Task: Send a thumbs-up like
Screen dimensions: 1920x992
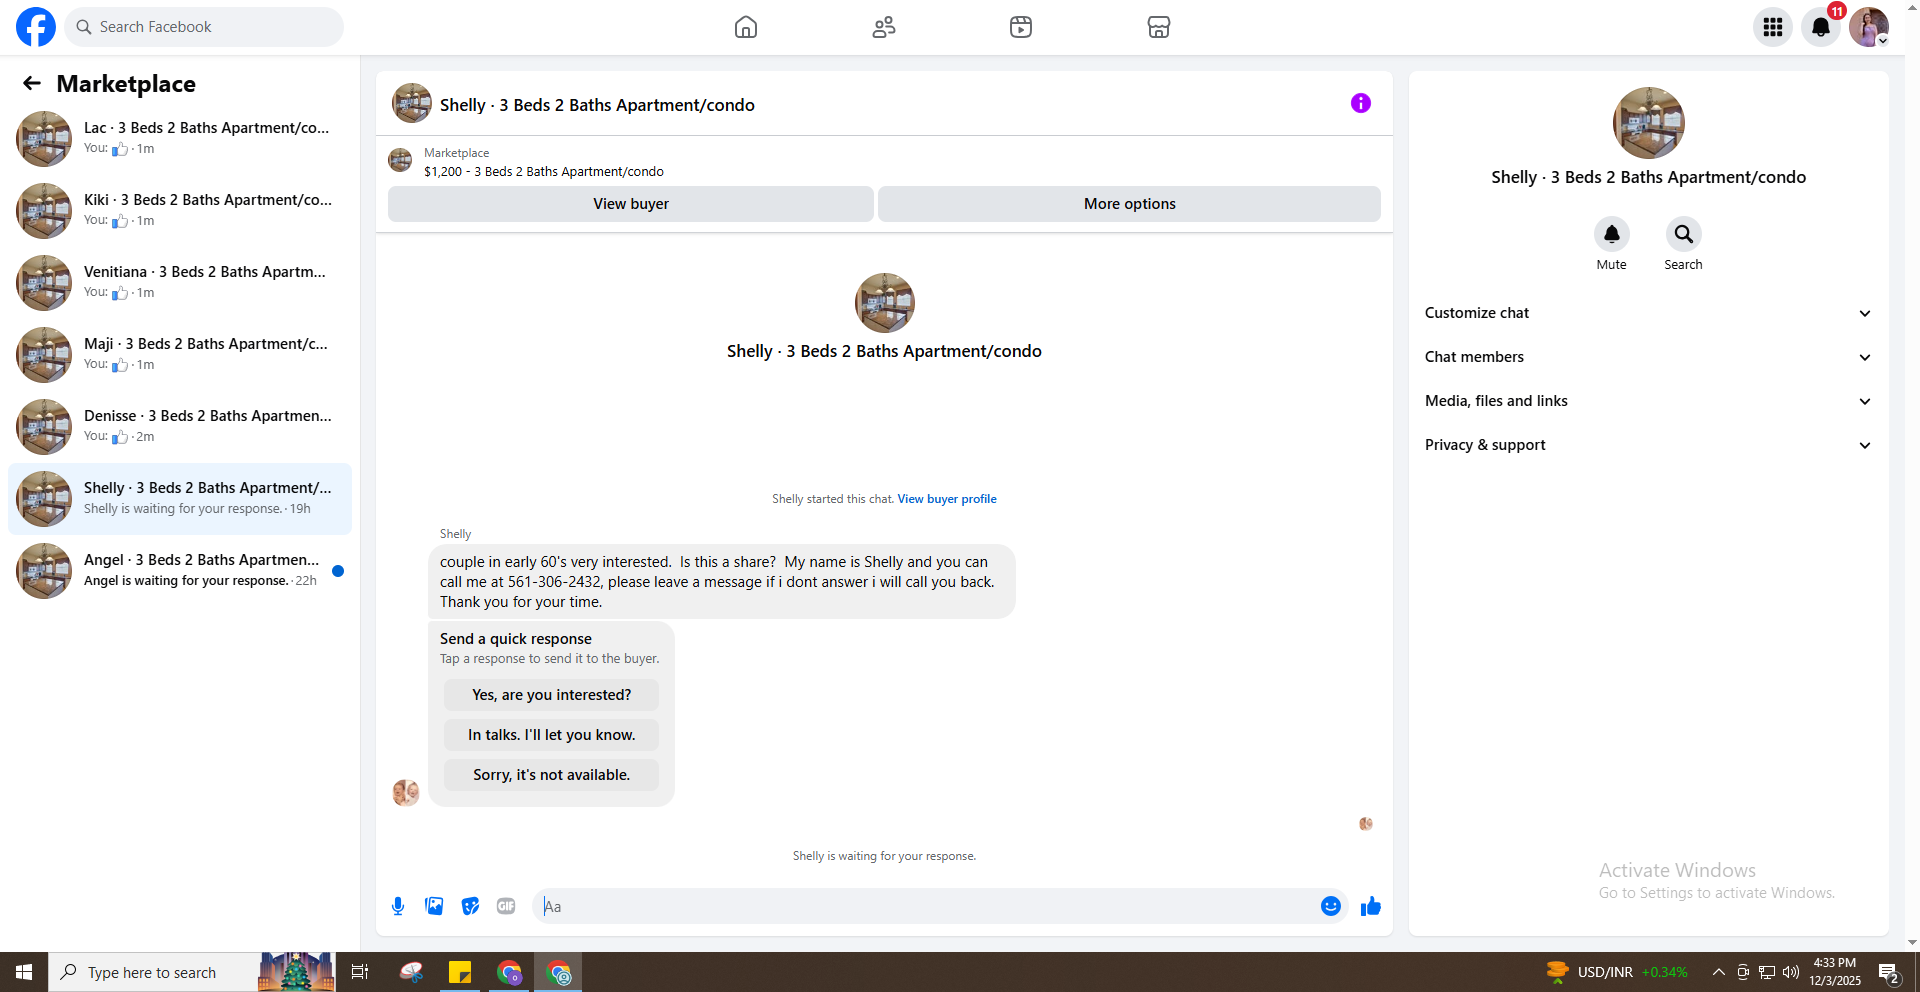Action: point(1371,906)
